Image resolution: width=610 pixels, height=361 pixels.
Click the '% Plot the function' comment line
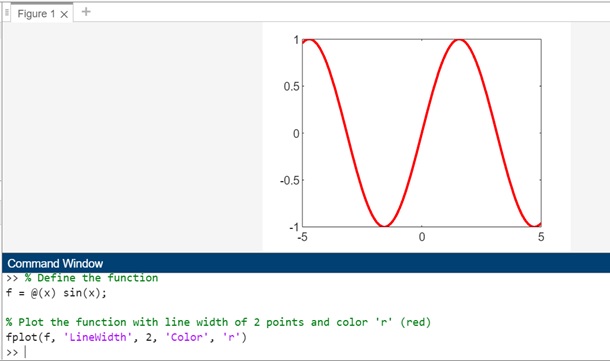click(218, 322)
